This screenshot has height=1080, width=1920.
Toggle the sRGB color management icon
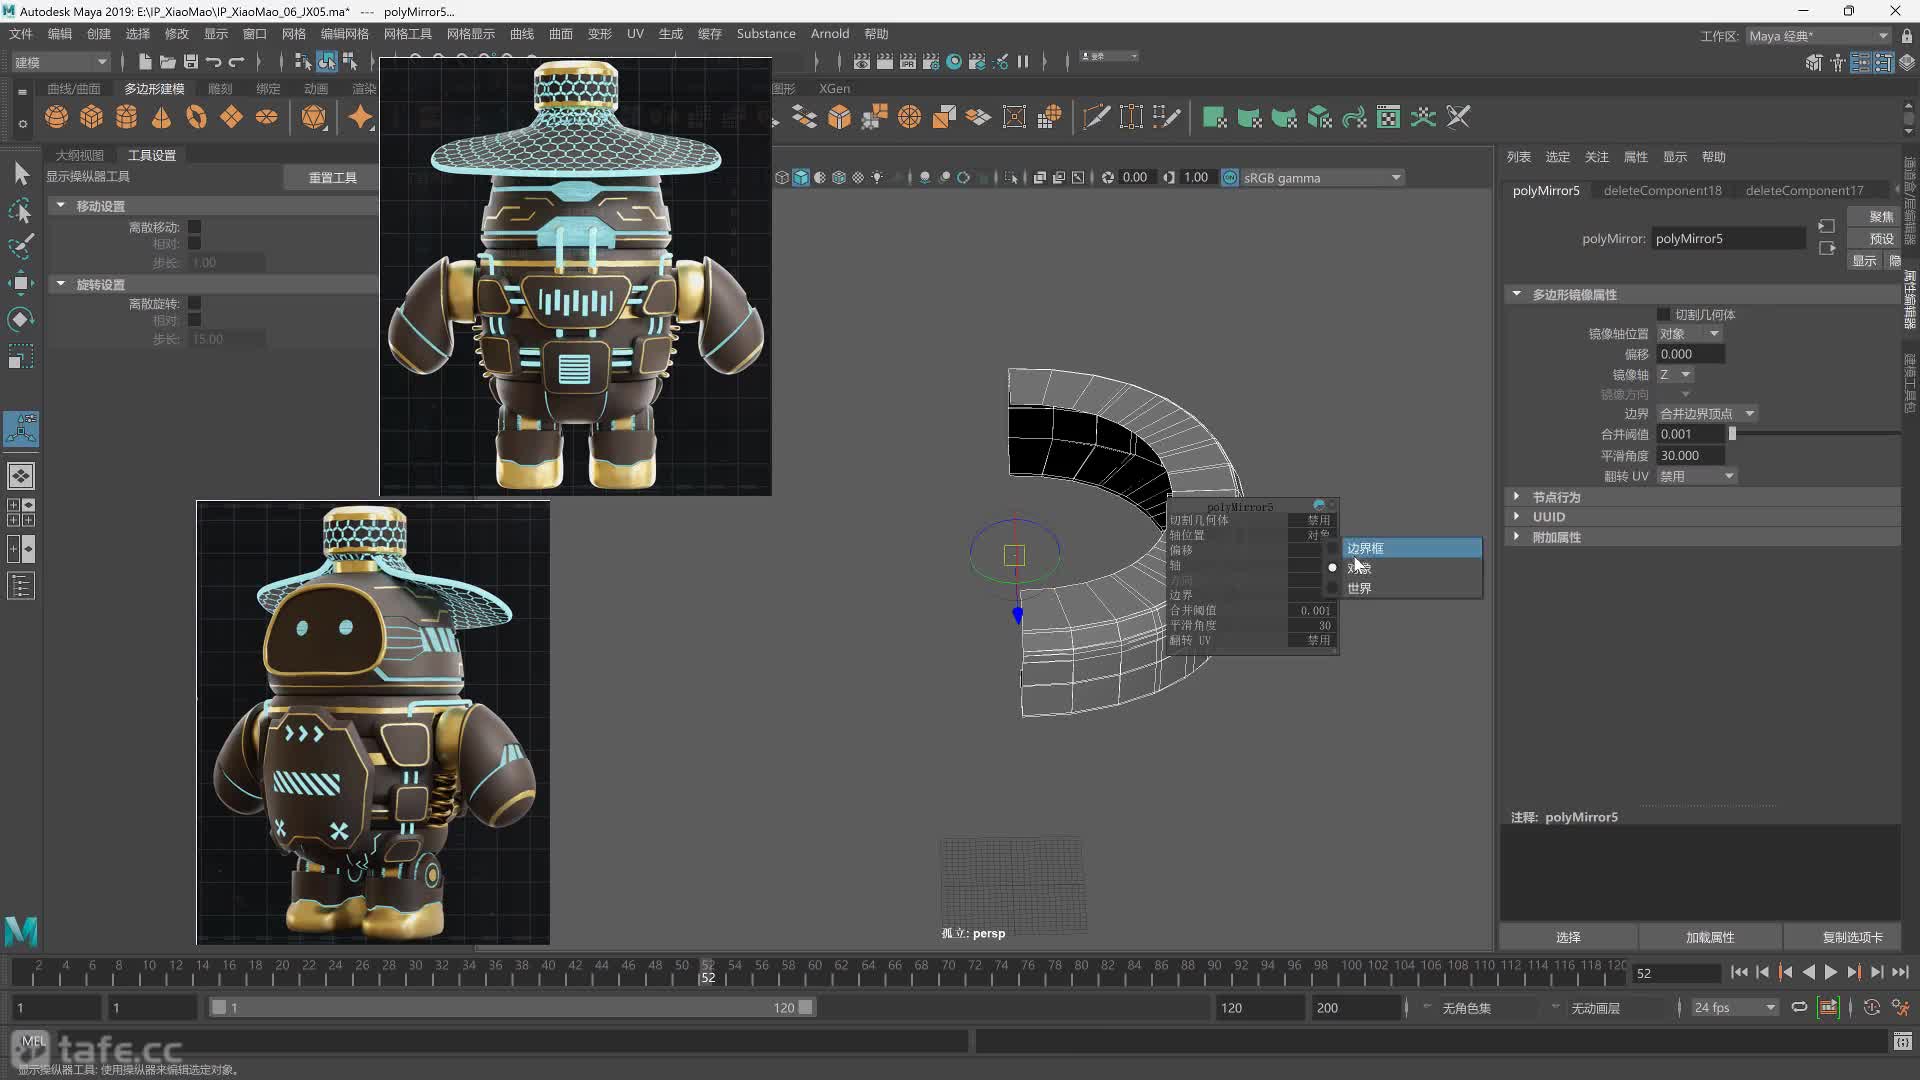1230,178
